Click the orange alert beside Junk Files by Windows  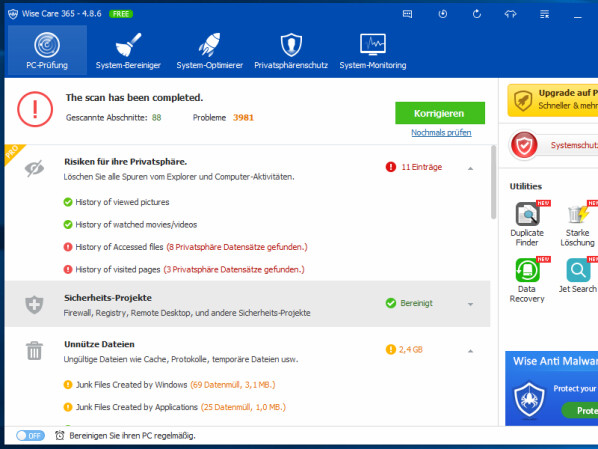tap(68, 385)
